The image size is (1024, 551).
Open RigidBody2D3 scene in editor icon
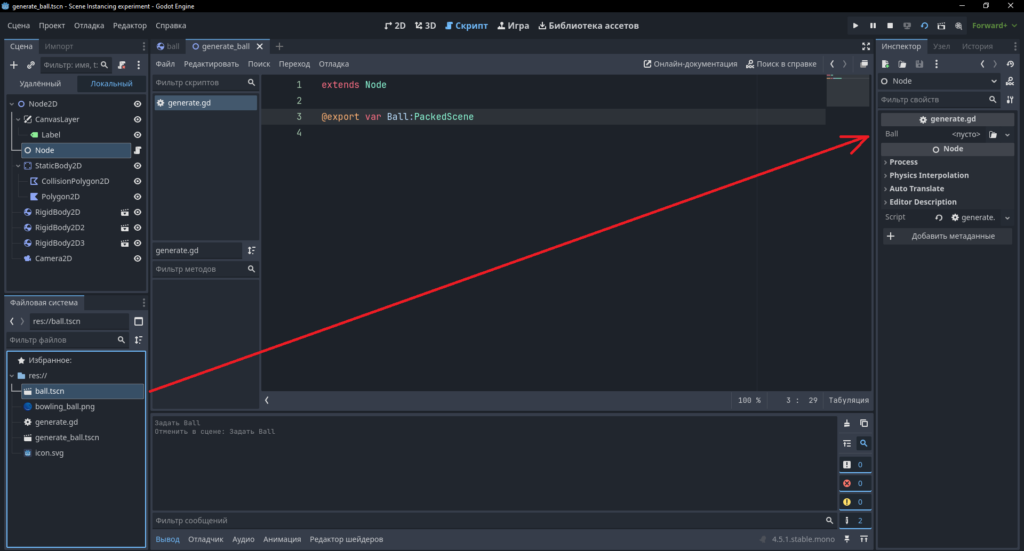124,243
